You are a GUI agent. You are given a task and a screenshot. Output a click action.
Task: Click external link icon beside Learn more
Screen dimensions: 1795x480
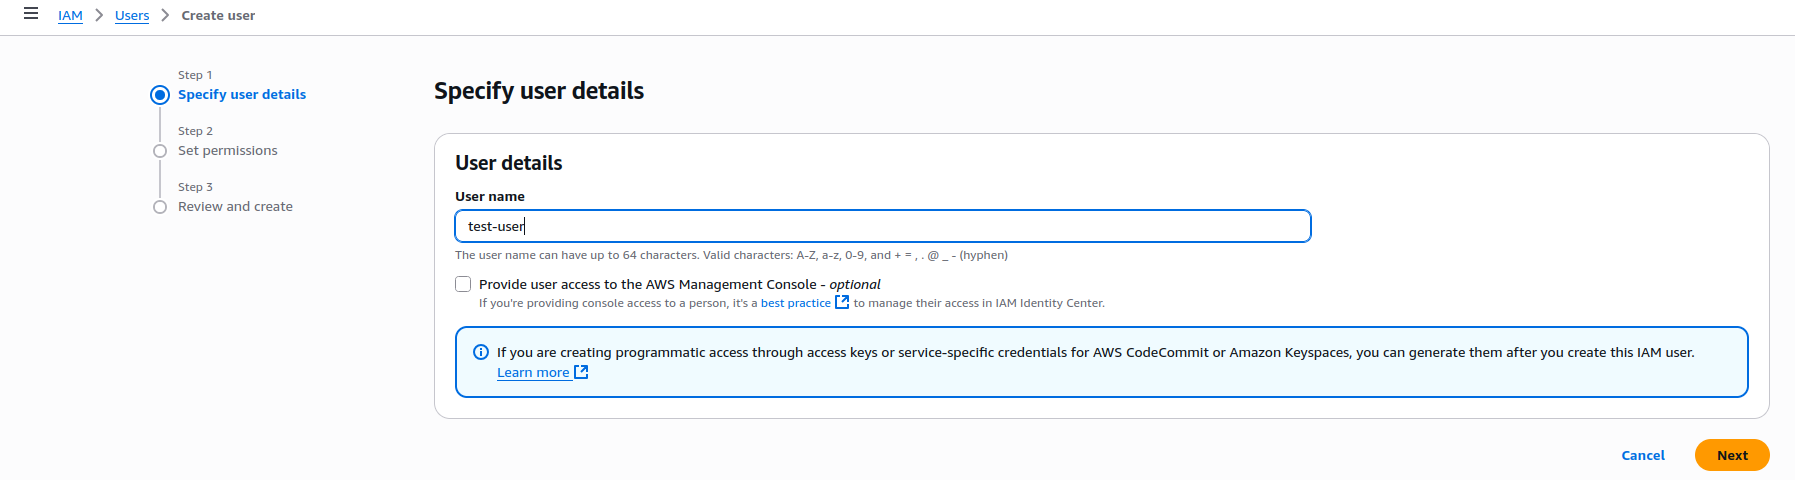pyautogui.click(x=581, y=372)
